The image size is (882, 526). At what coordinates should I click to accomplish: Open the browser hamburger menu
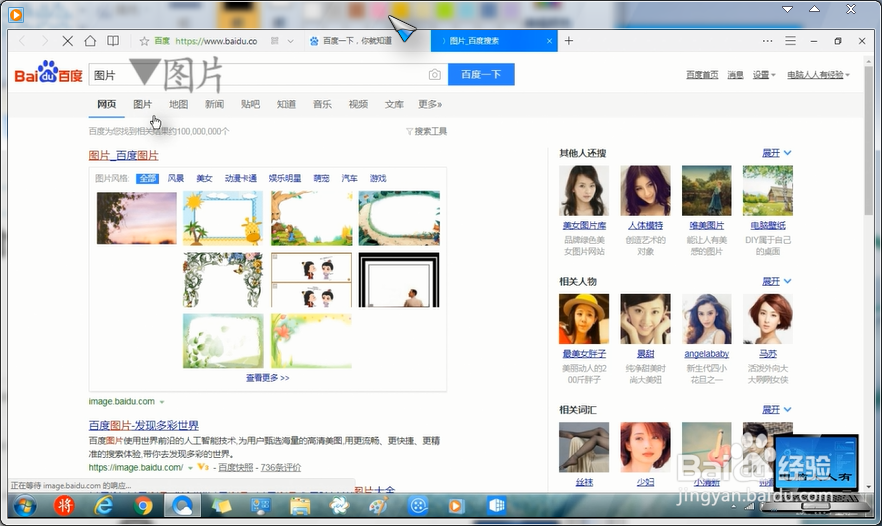790,41
